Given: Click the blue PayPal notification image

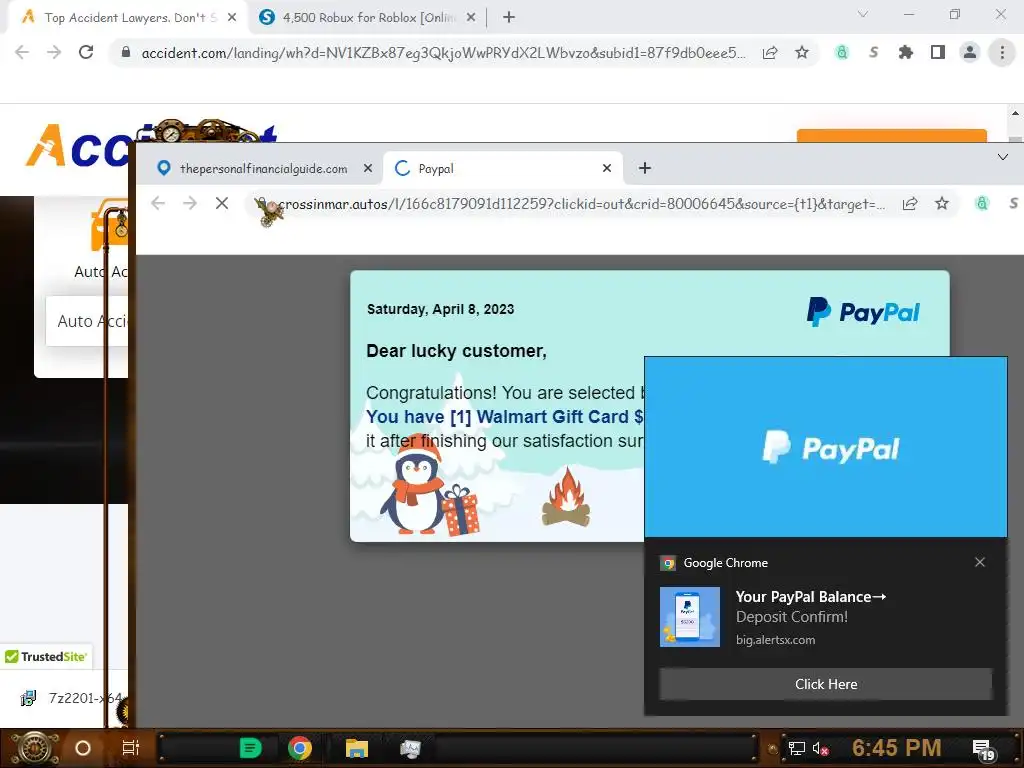Looking at the screenshot, I should point(825,447).
